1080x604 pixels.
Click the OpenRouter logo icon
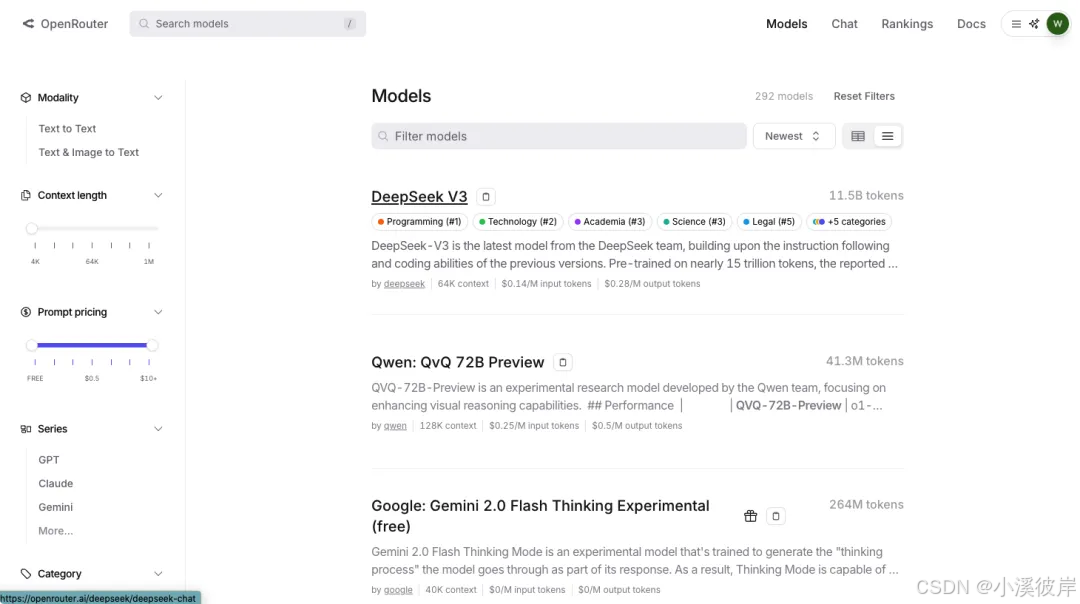[x=28, y=23]
